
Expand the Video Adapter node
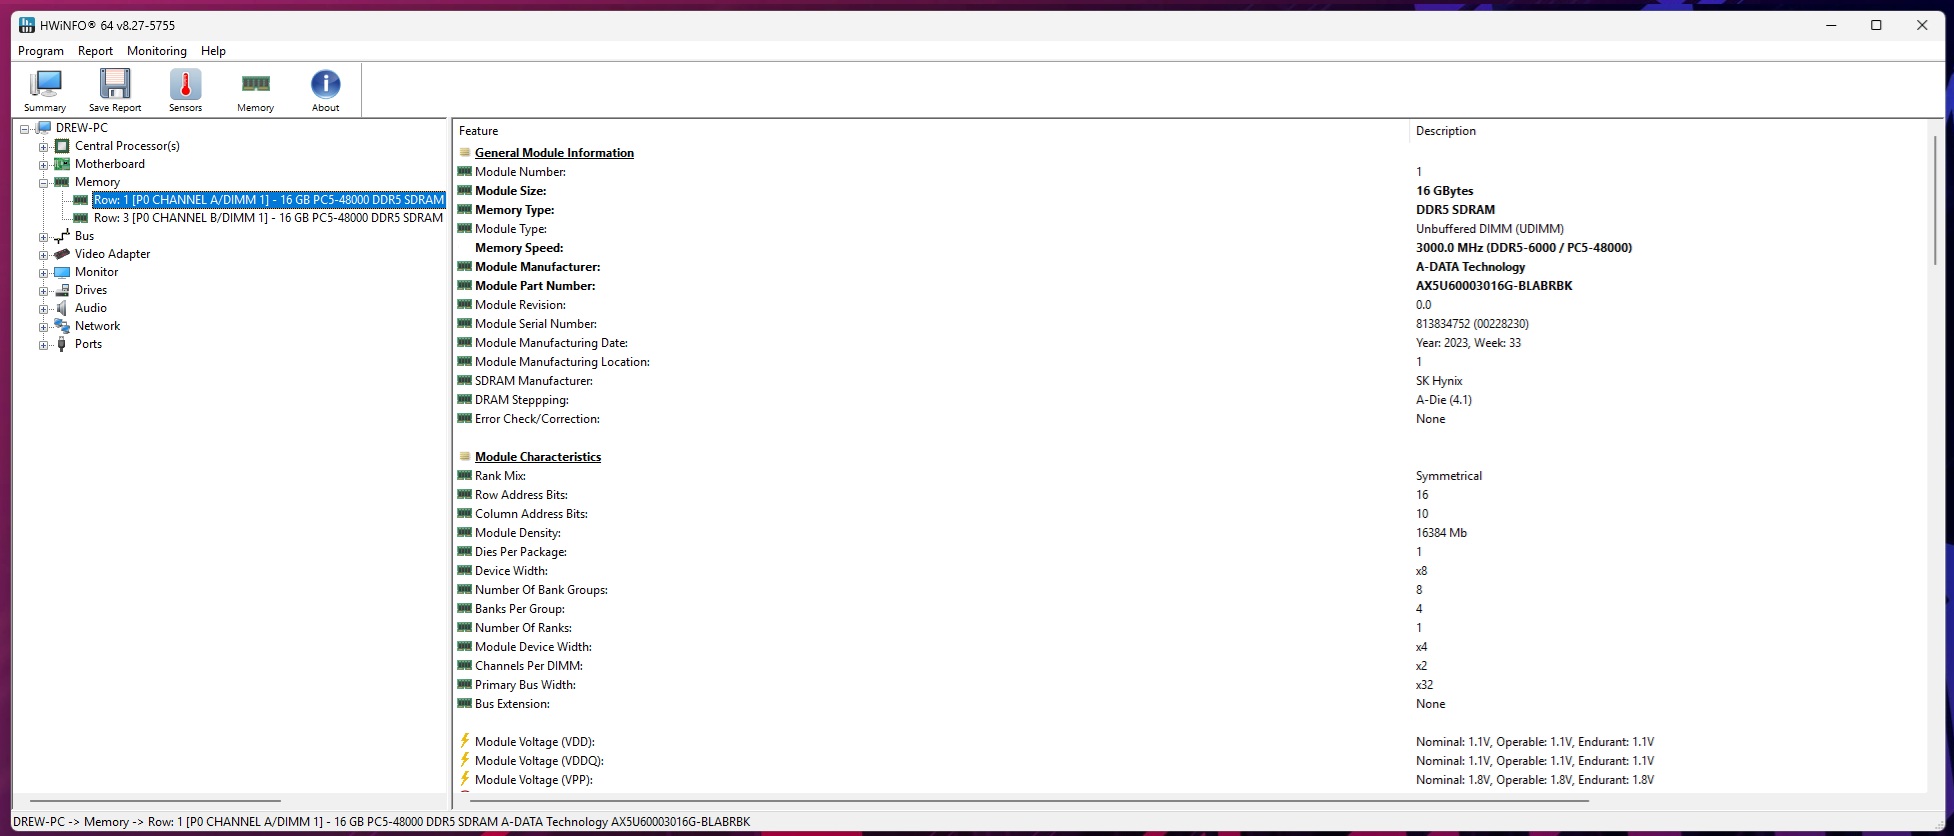point(44,255)
